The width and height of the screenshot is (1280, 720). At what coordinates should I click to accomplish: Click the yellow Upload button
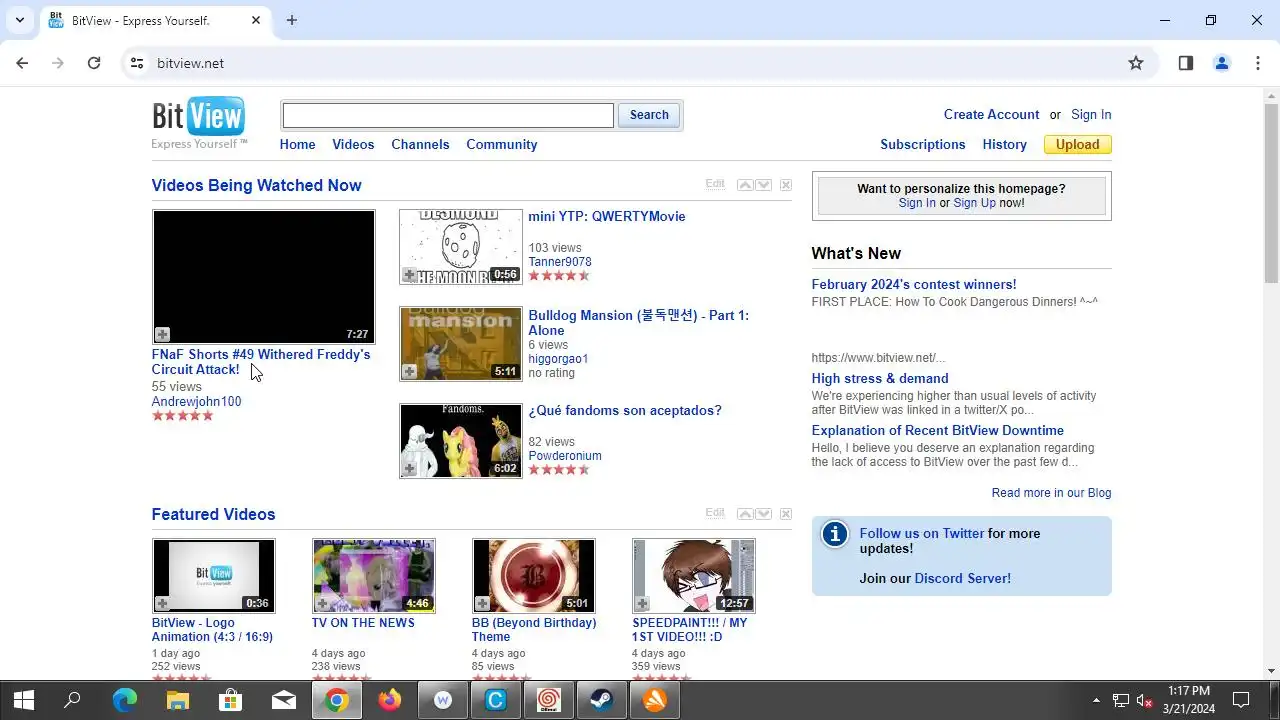[x=1078, y=145]
